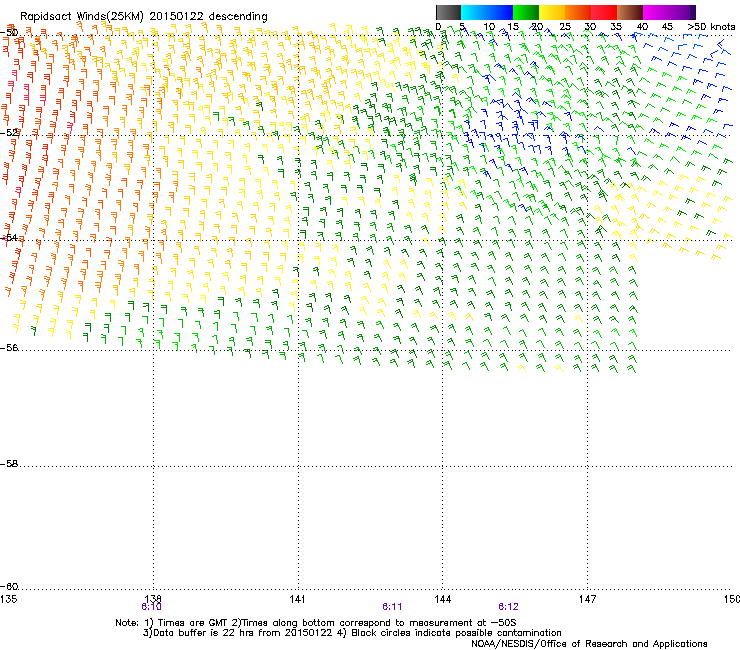Screen dimensions: 740x650
Task: Click the yellow 20-25 knots color segment
Action: 552,12
